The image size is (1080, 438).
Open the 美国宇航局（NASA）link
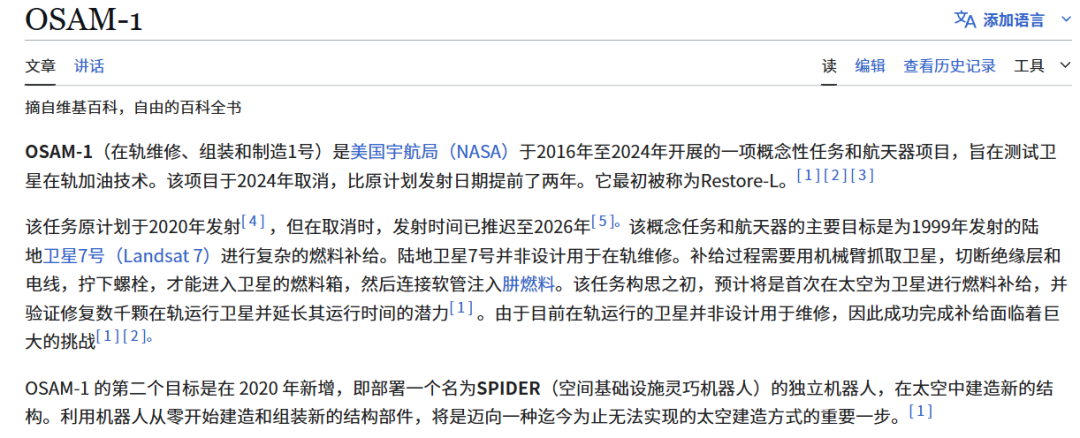tap(430, 152)
